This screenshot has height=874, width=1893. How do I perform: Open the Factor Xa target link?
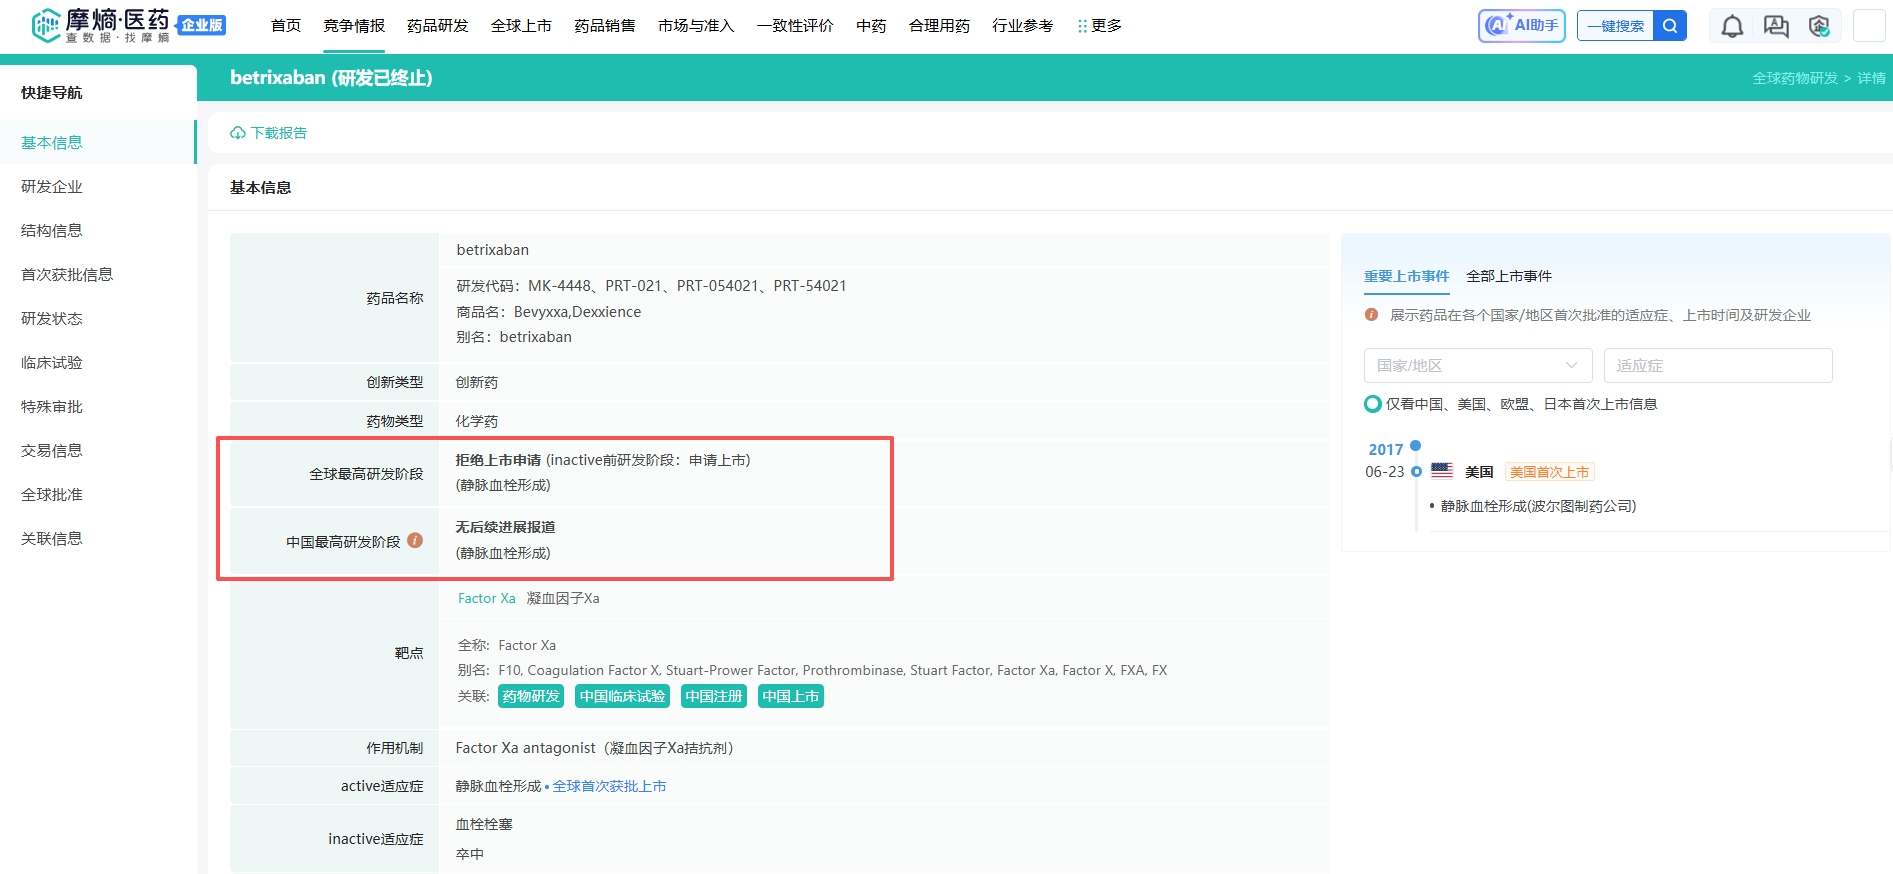click(486, 598)
